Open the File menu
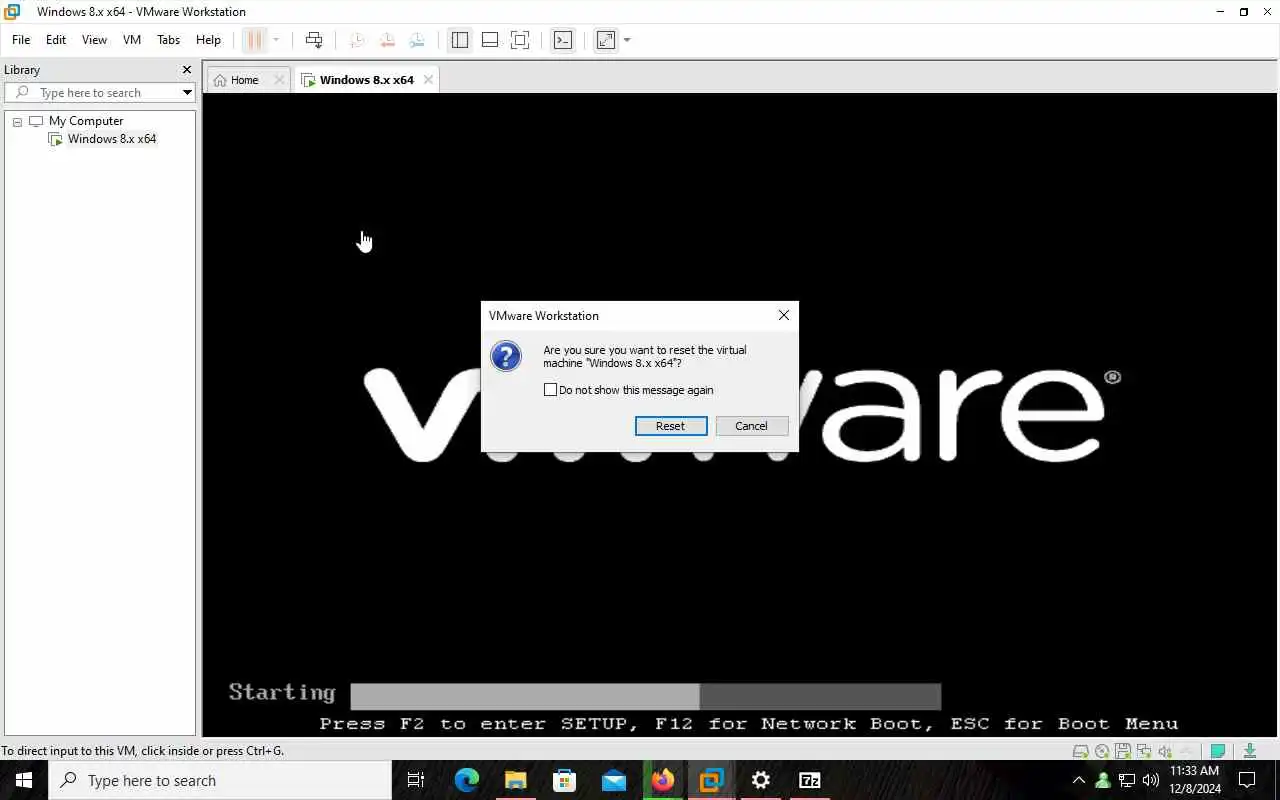The image size is (1280, 800). tap(21, 40)
